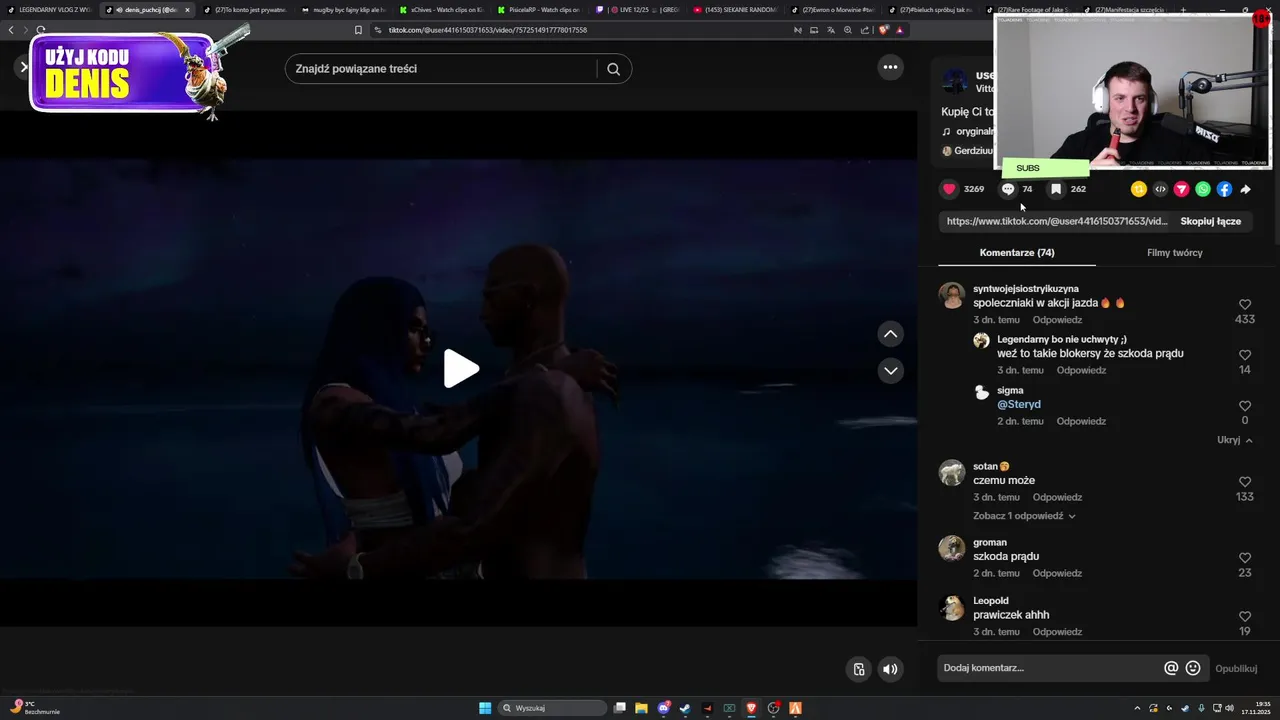This screenshot has height=720, width=1280.
Task: Open the three-dot video options menu
Action: click(890, 67)
